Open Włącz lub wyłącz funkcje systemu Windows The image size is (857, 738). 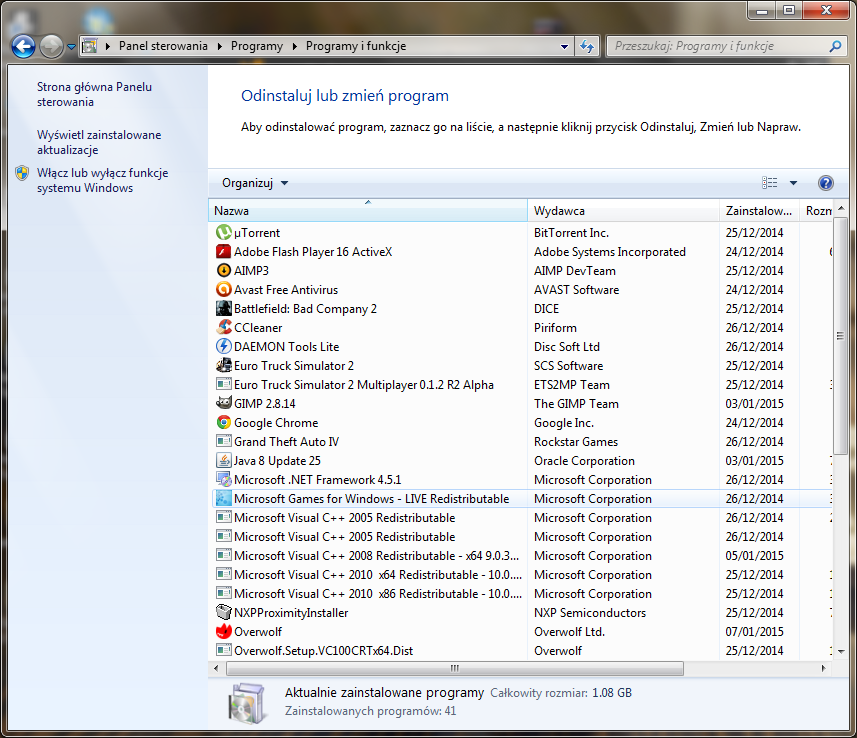pos(102,180)
